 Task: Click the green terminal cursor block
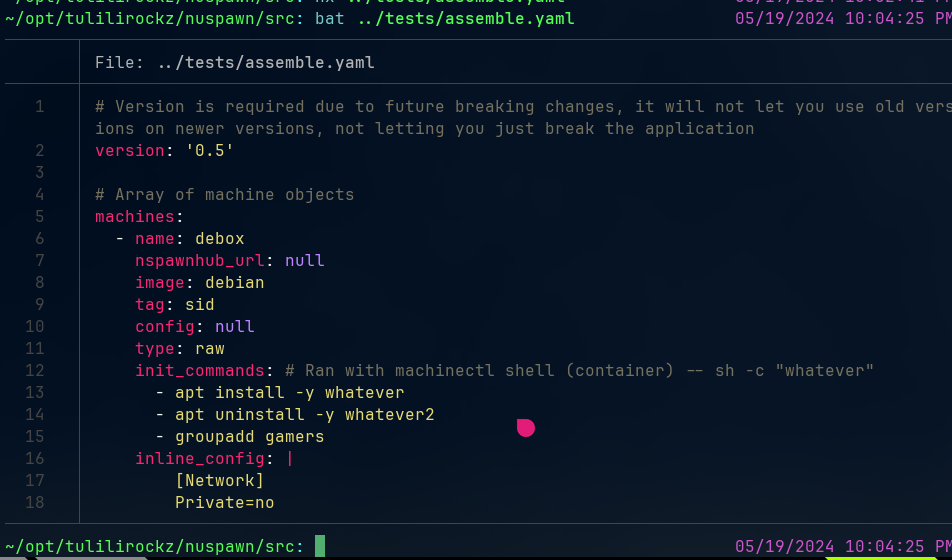click(320, 546)
